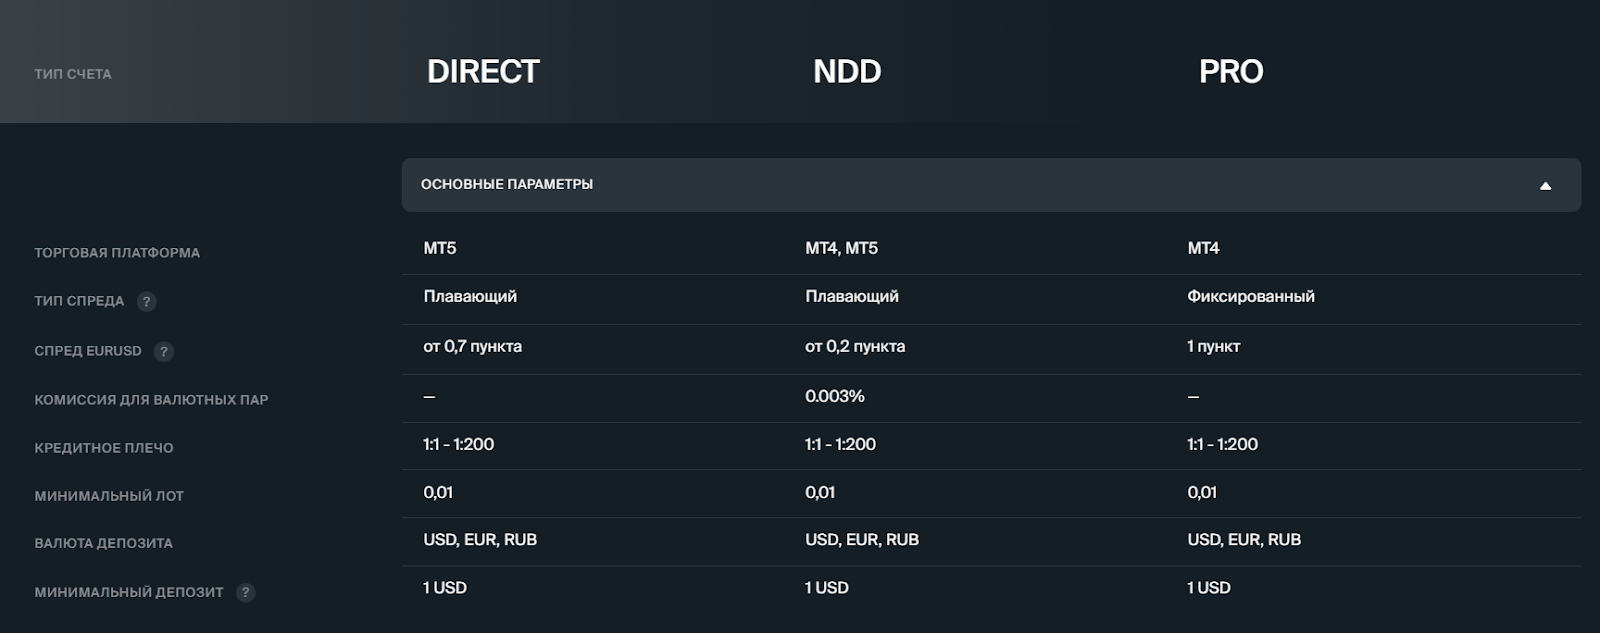Collapse Основные параметры with the arrow
Screen dimensions: 1600x633
pos(1545,185)
